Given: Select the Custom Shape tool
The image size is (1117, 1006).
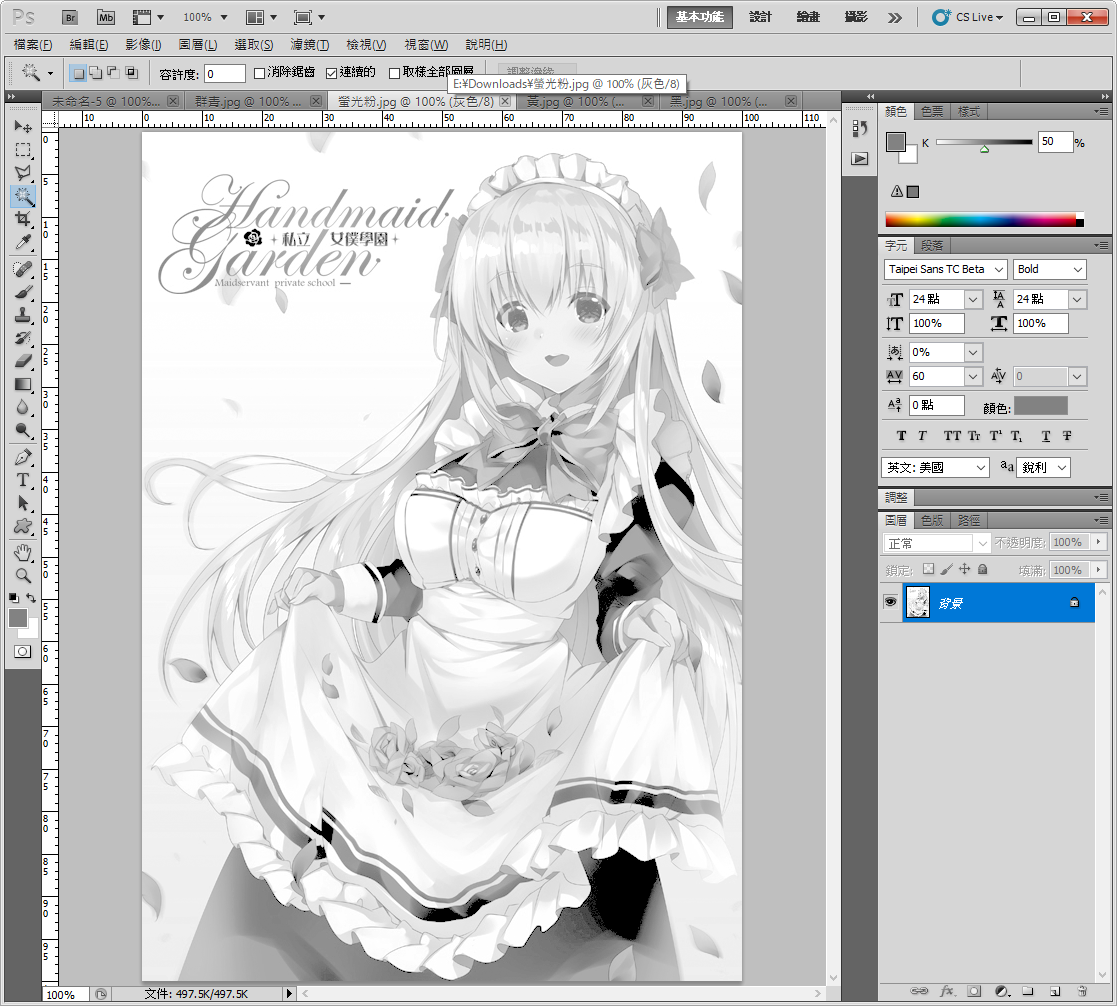Looking at the screenshot, I should click(23, 526).
